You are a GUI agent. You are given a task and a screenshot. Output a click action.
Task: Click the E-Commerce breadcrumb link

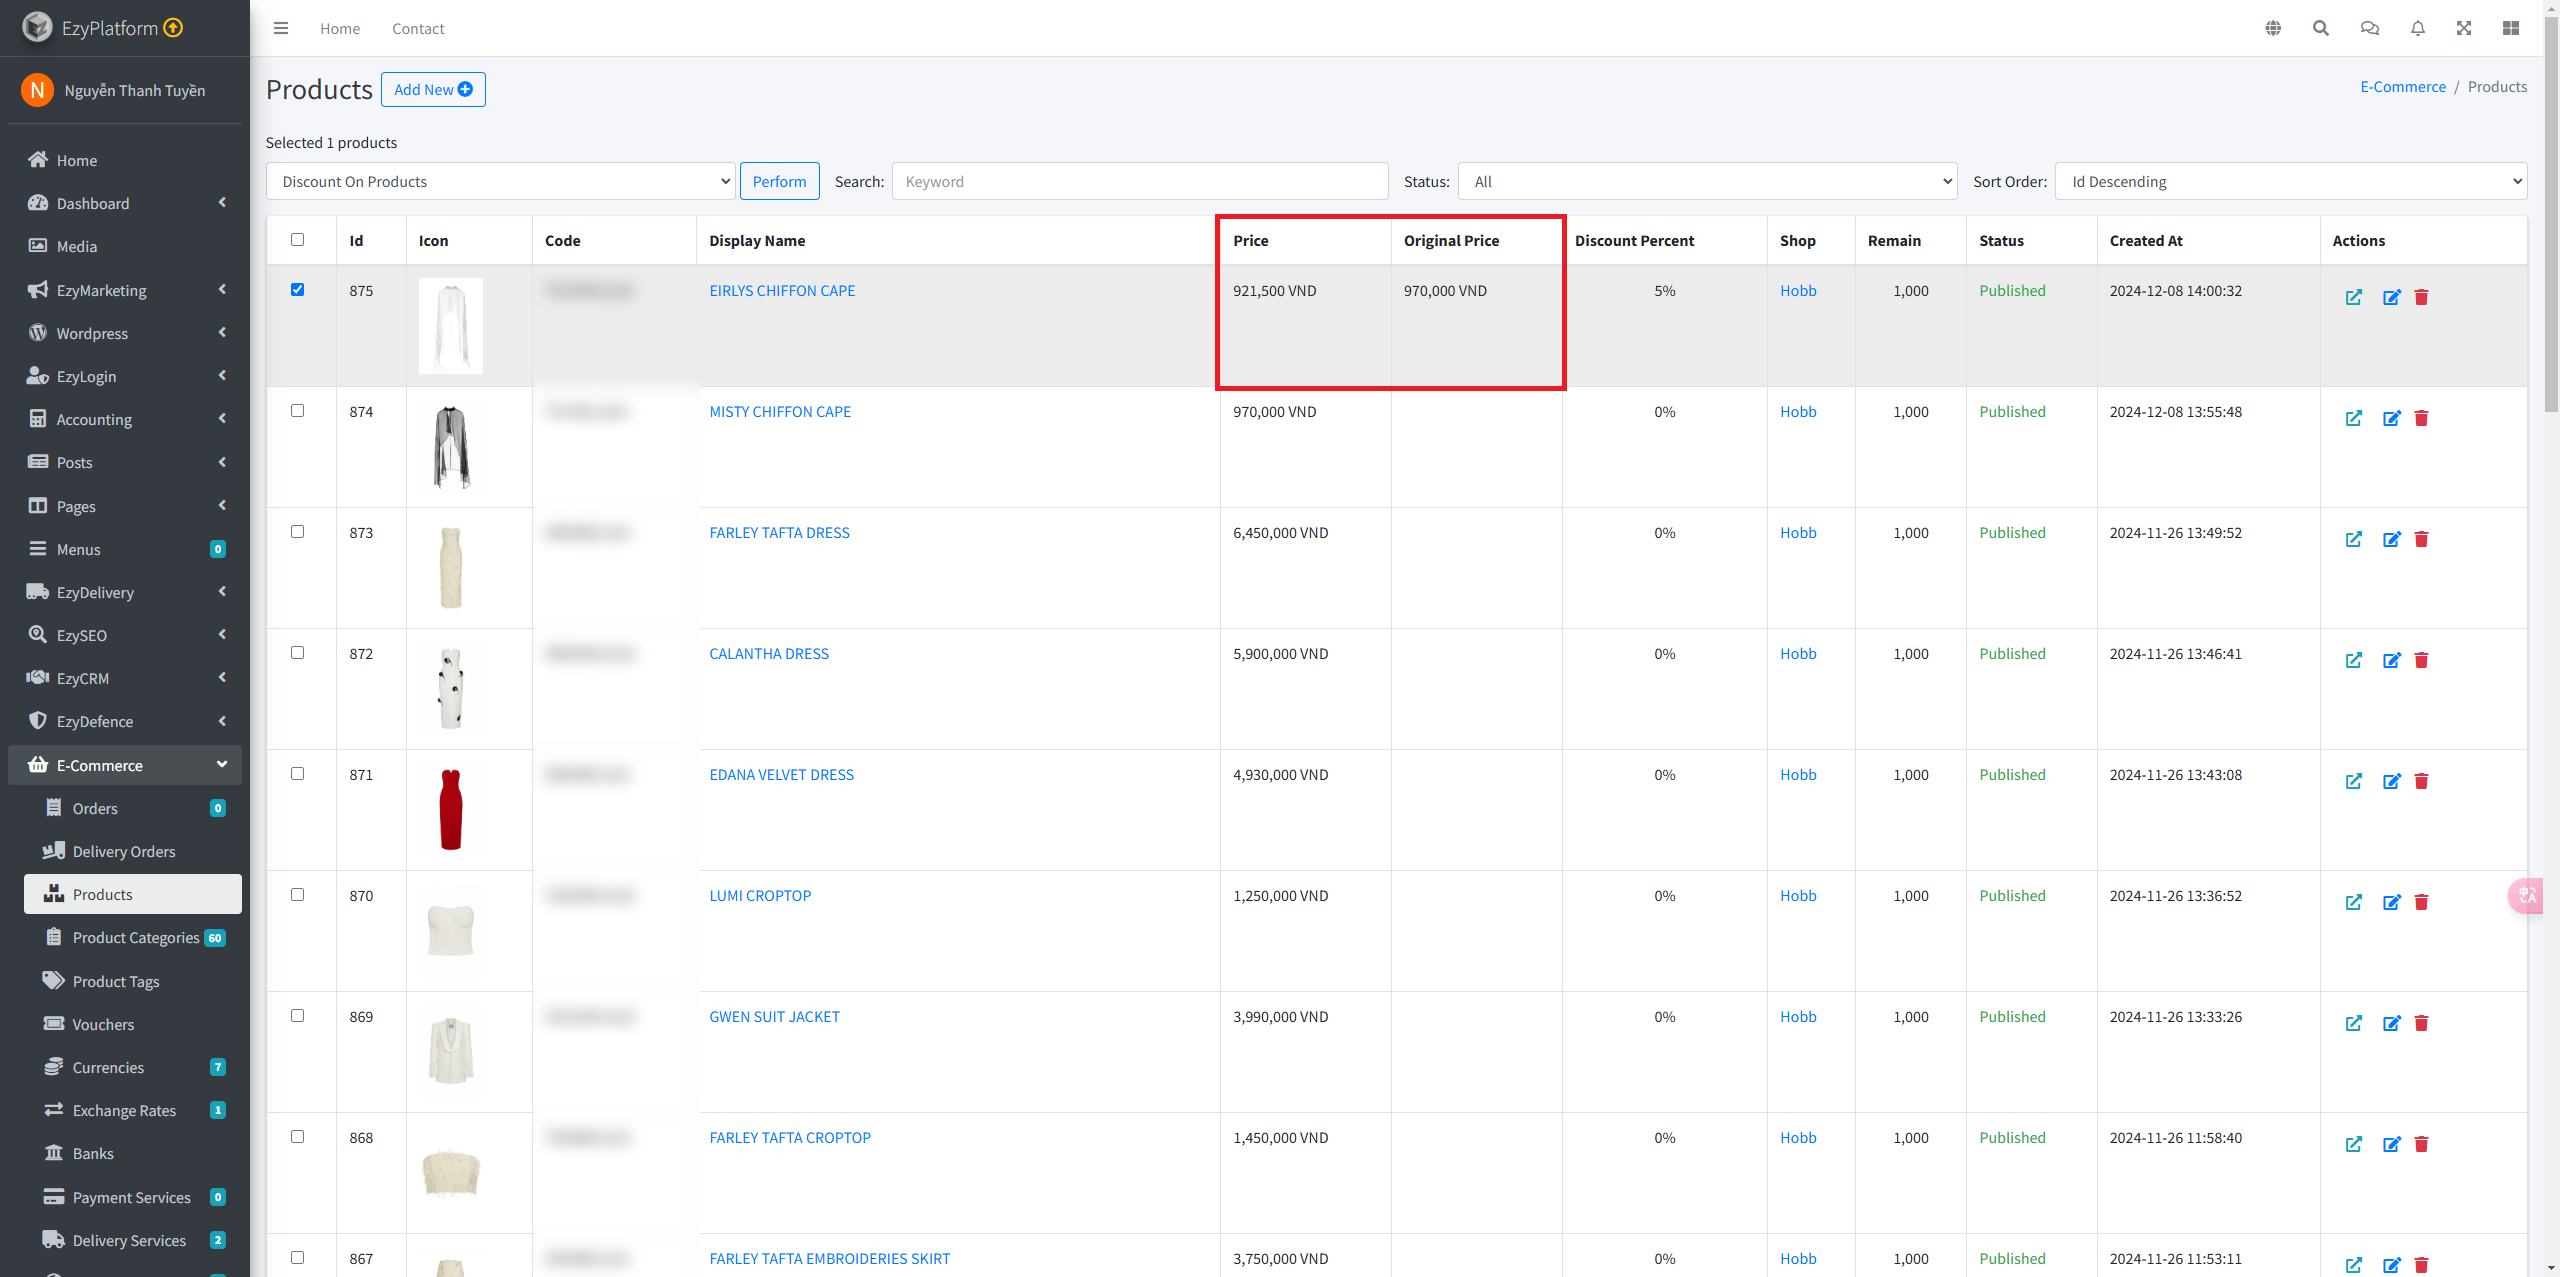(x=2403, y=86)
